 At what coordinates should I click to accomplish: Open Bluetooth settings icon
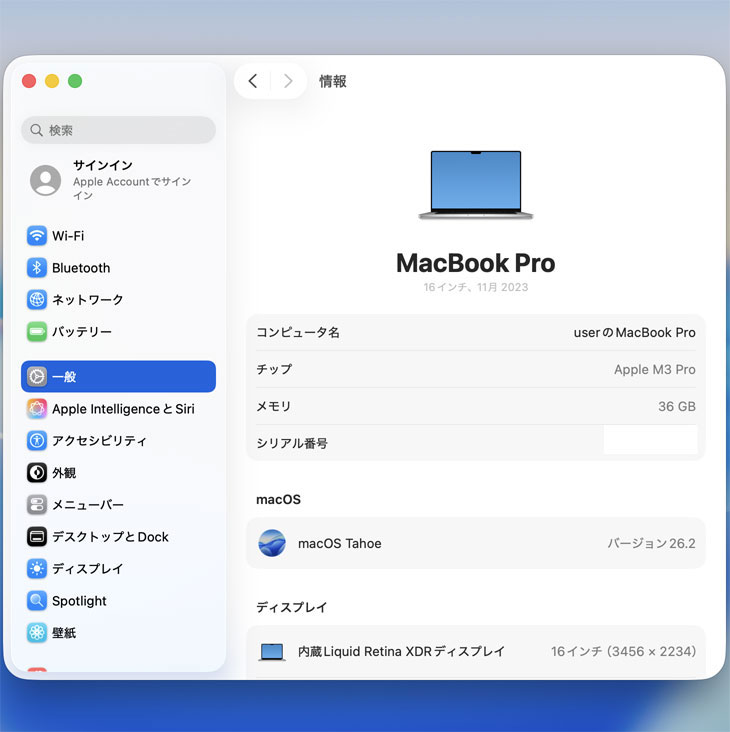(x=37, y=268)
